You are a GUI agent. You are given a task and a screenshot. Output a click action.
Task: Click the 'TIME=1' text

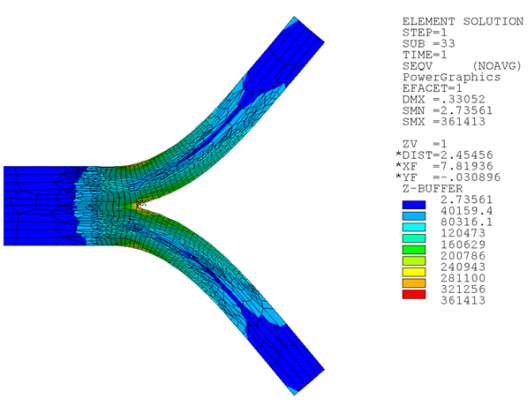pyautogui.click(x=424, y=55)
